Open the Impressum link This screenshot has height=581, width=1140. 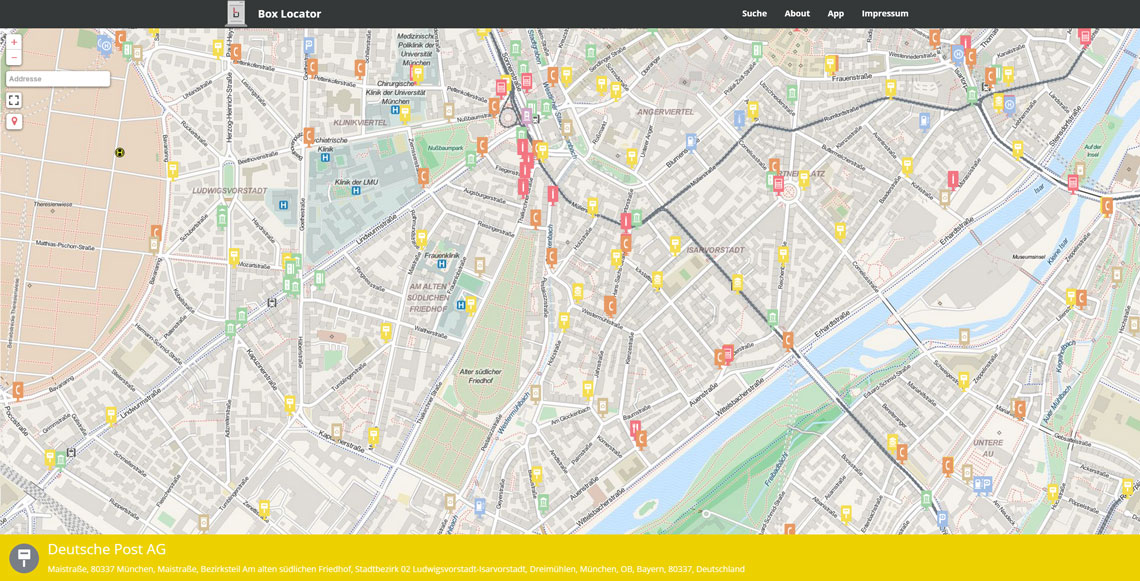pos(885,14)
